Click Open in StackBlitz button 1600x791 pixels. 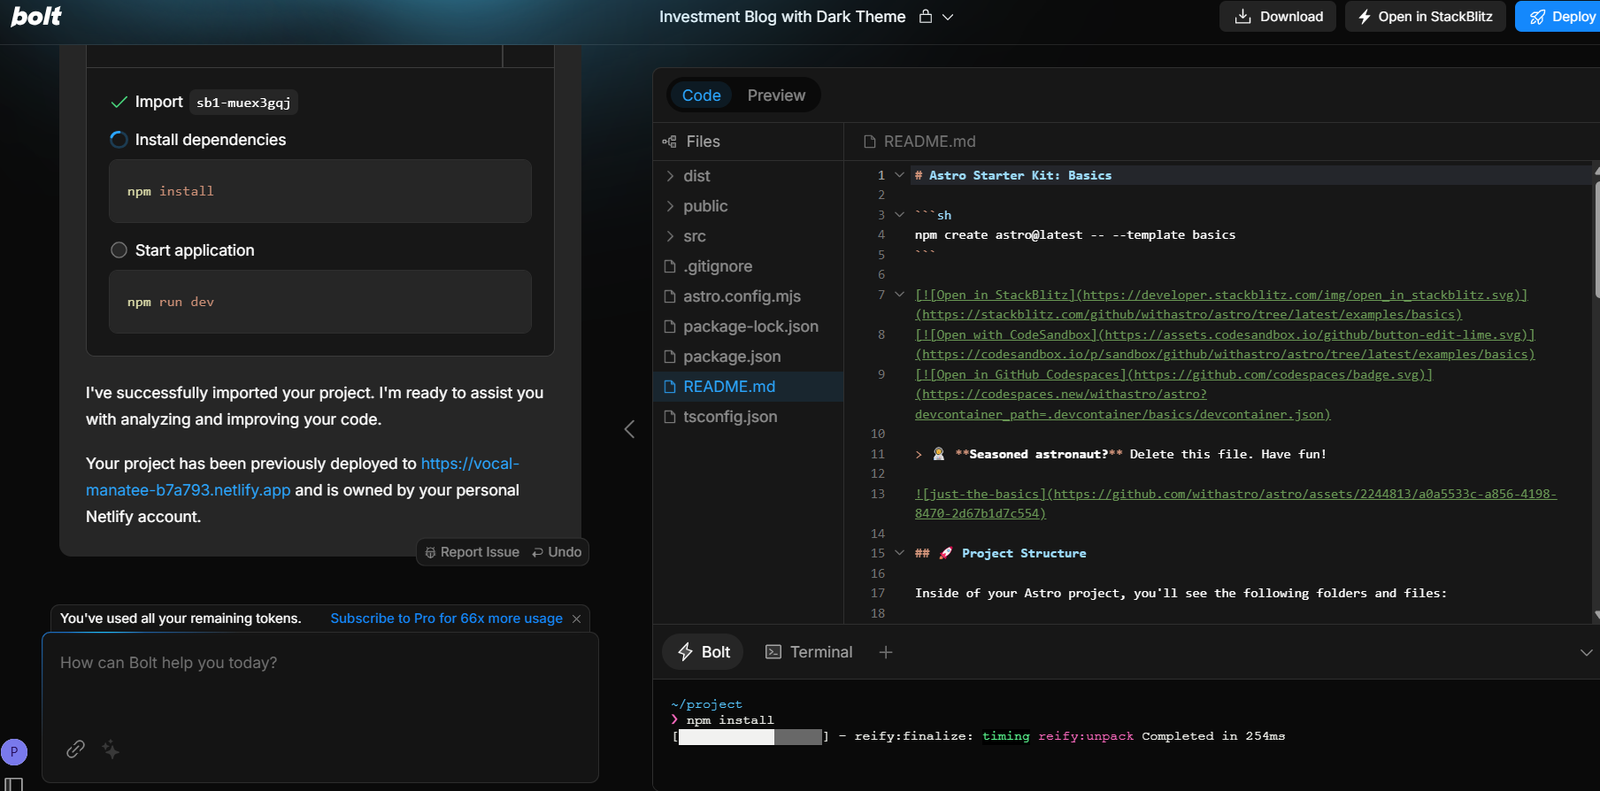click(x=1425, y=16)
